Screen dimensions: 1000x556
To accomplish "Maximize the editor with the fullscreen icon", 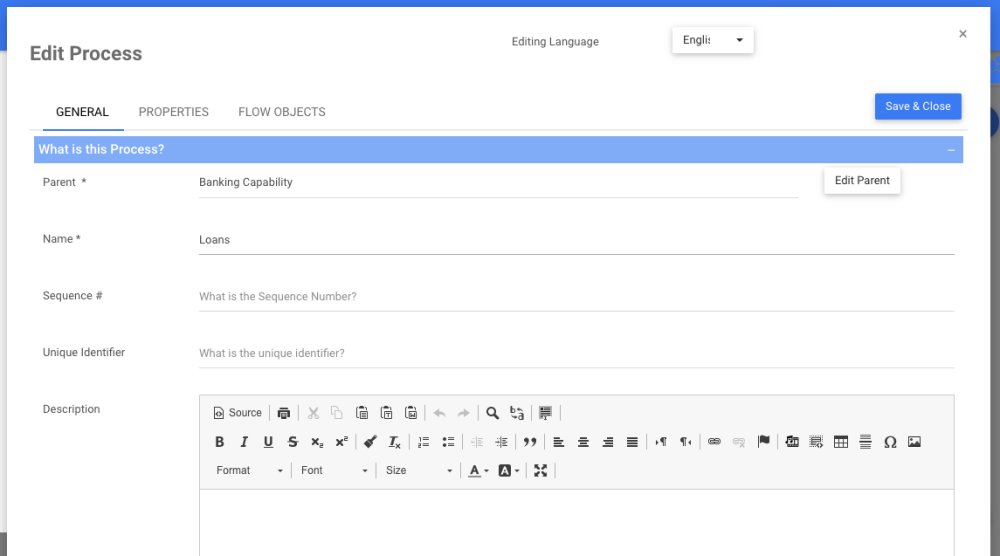I will pyautogui.click(x=541, y=471).
